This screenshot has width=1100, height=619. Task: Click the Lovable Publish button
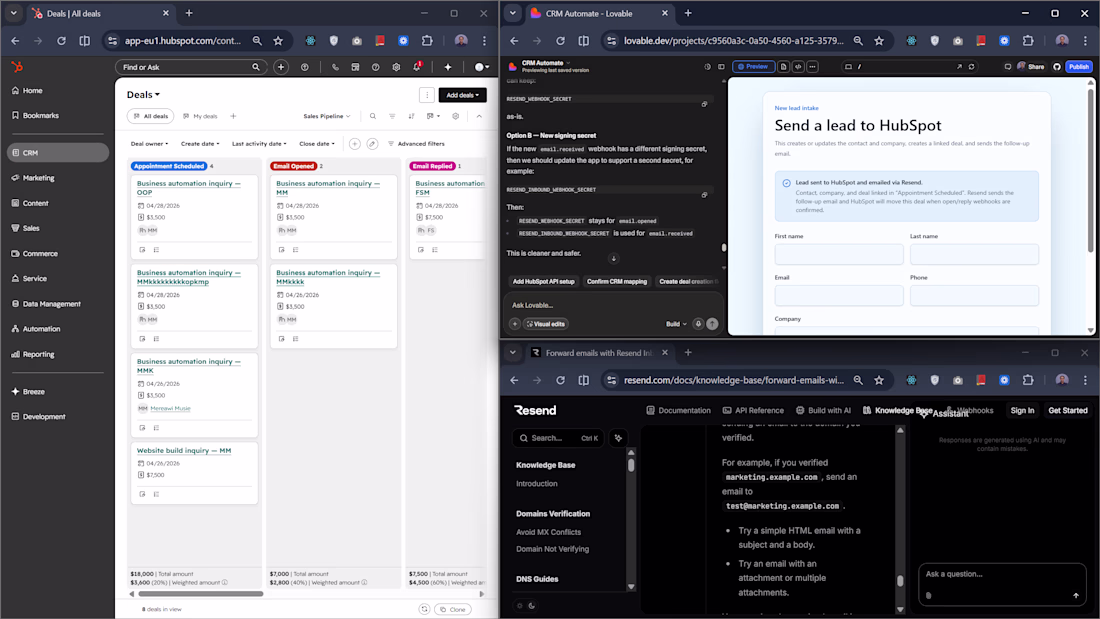coord(1079,67)
